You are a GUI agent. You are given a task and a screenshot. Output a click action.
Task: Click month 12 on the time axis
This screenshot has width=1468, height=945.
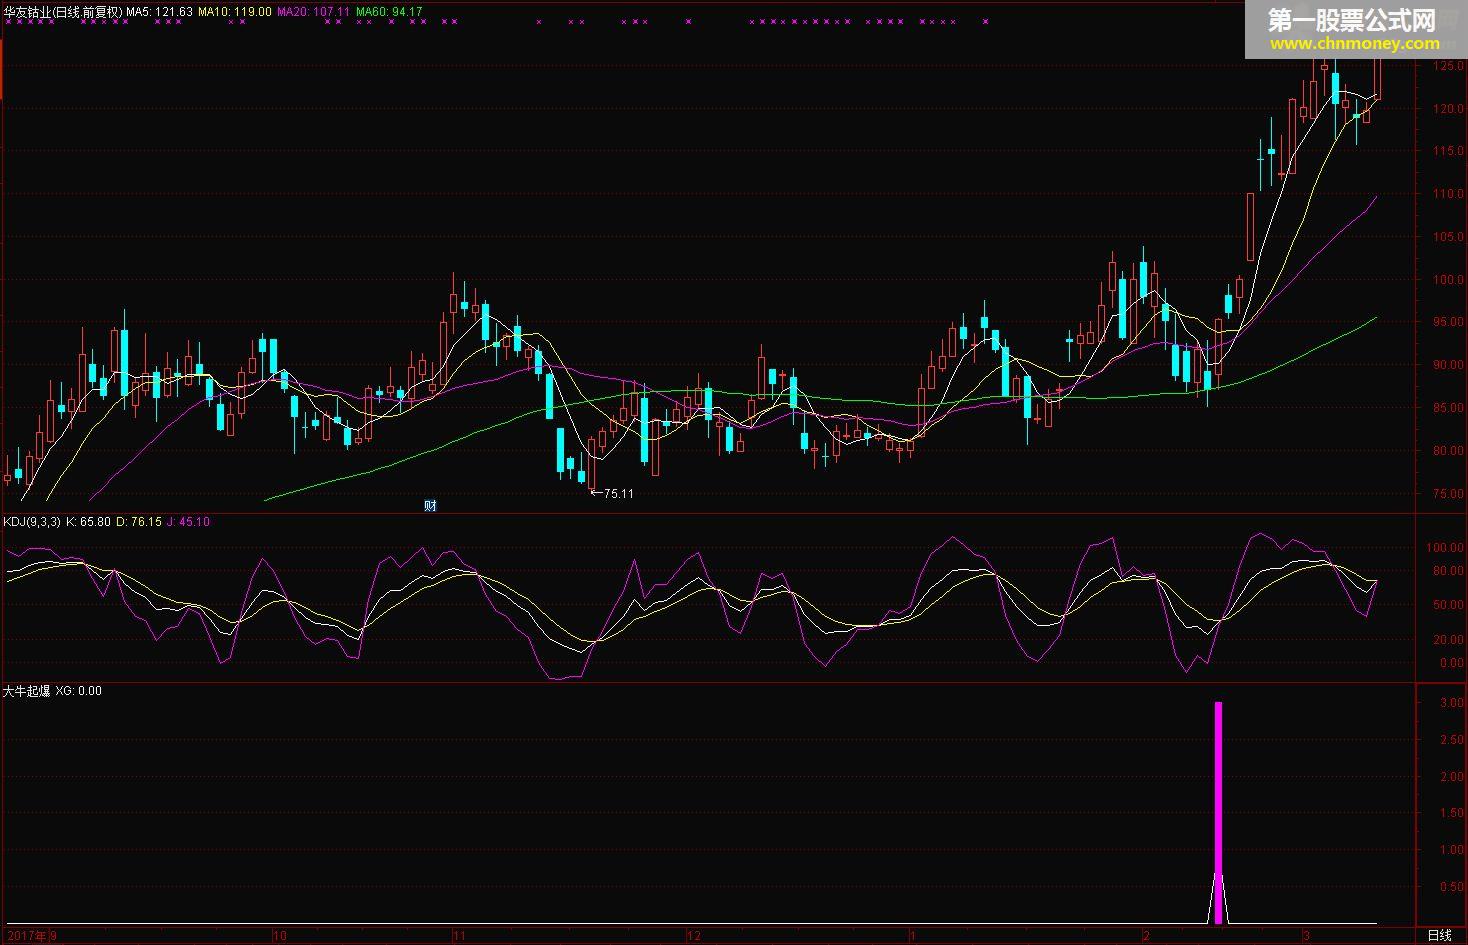tap(693, 936)
